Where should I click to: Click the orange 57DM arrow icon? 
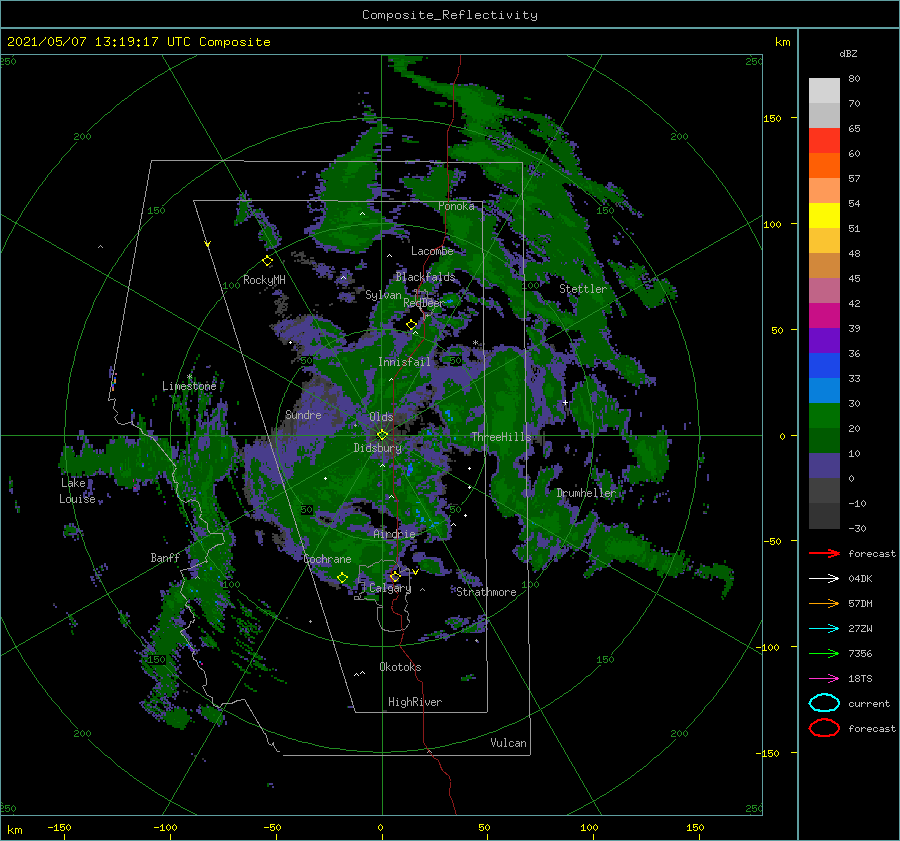pyautogui.click(x=824, y=603)
